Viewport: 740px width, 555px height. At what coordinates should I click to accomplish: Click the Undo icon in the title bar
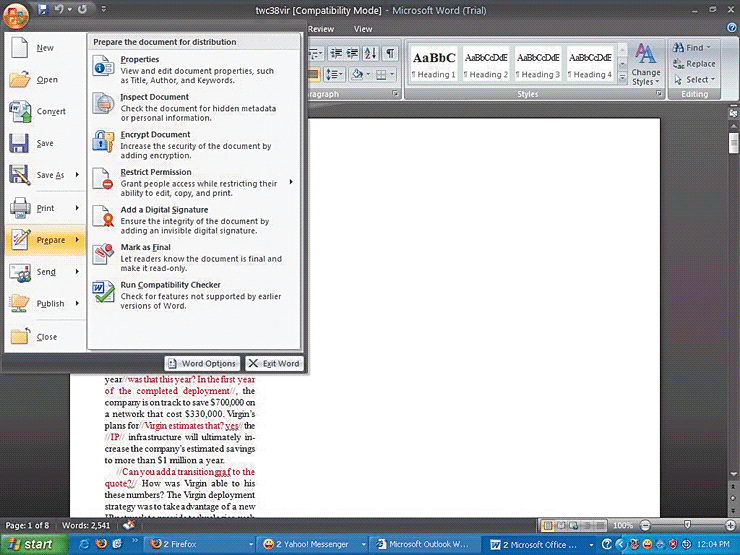[59, 9]
